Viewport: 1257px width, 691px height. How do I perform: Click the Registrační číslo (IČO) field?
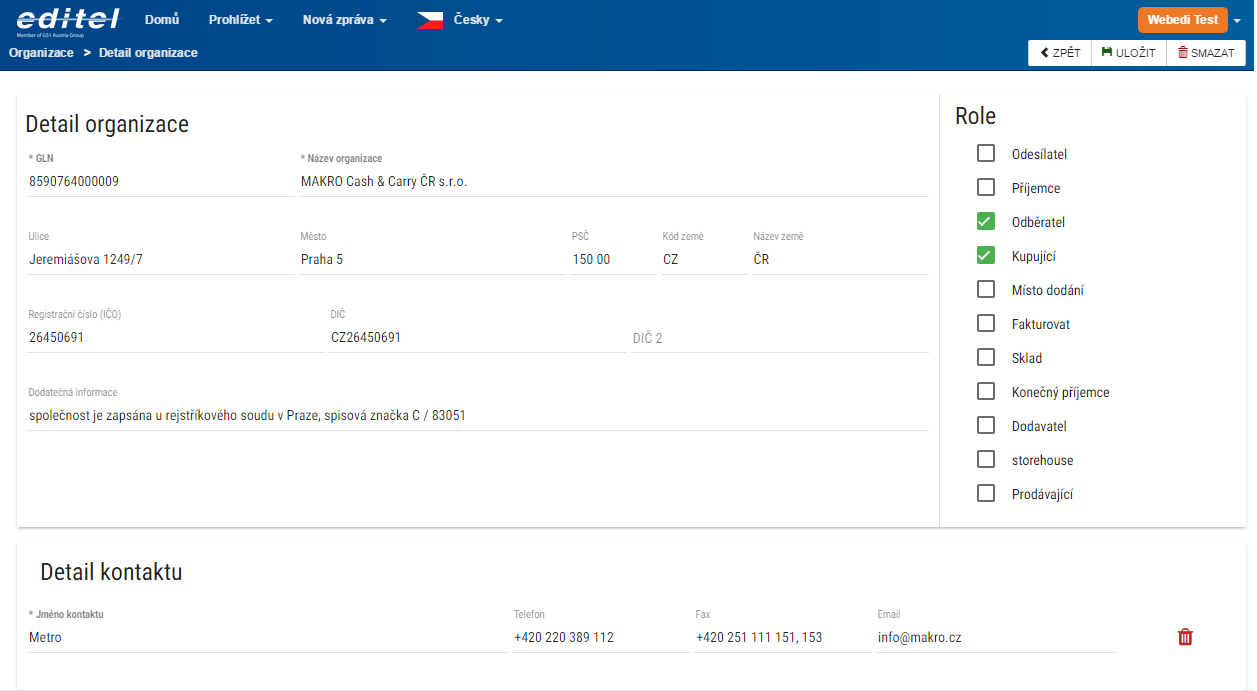(175, 338)
